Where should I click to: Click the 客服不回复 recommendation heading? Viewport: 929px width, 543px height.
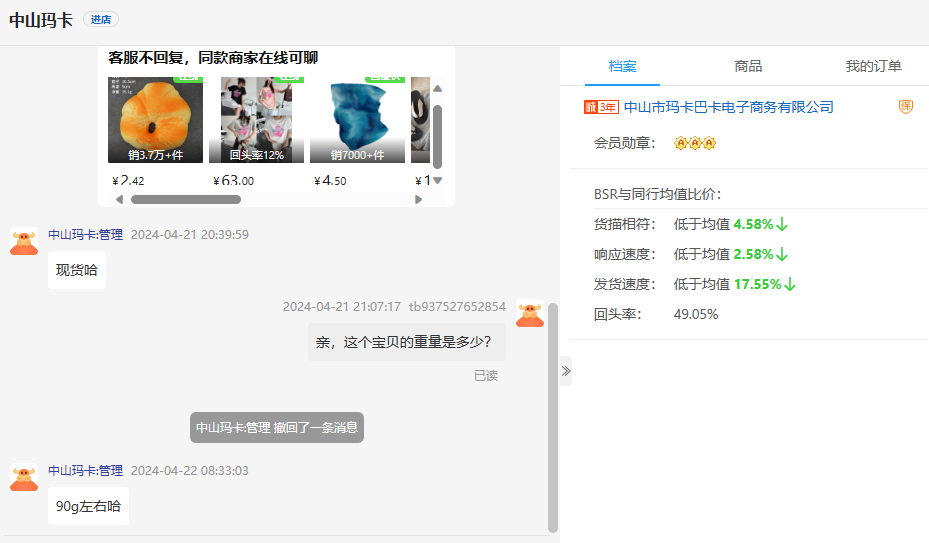(x=213, y=58)
